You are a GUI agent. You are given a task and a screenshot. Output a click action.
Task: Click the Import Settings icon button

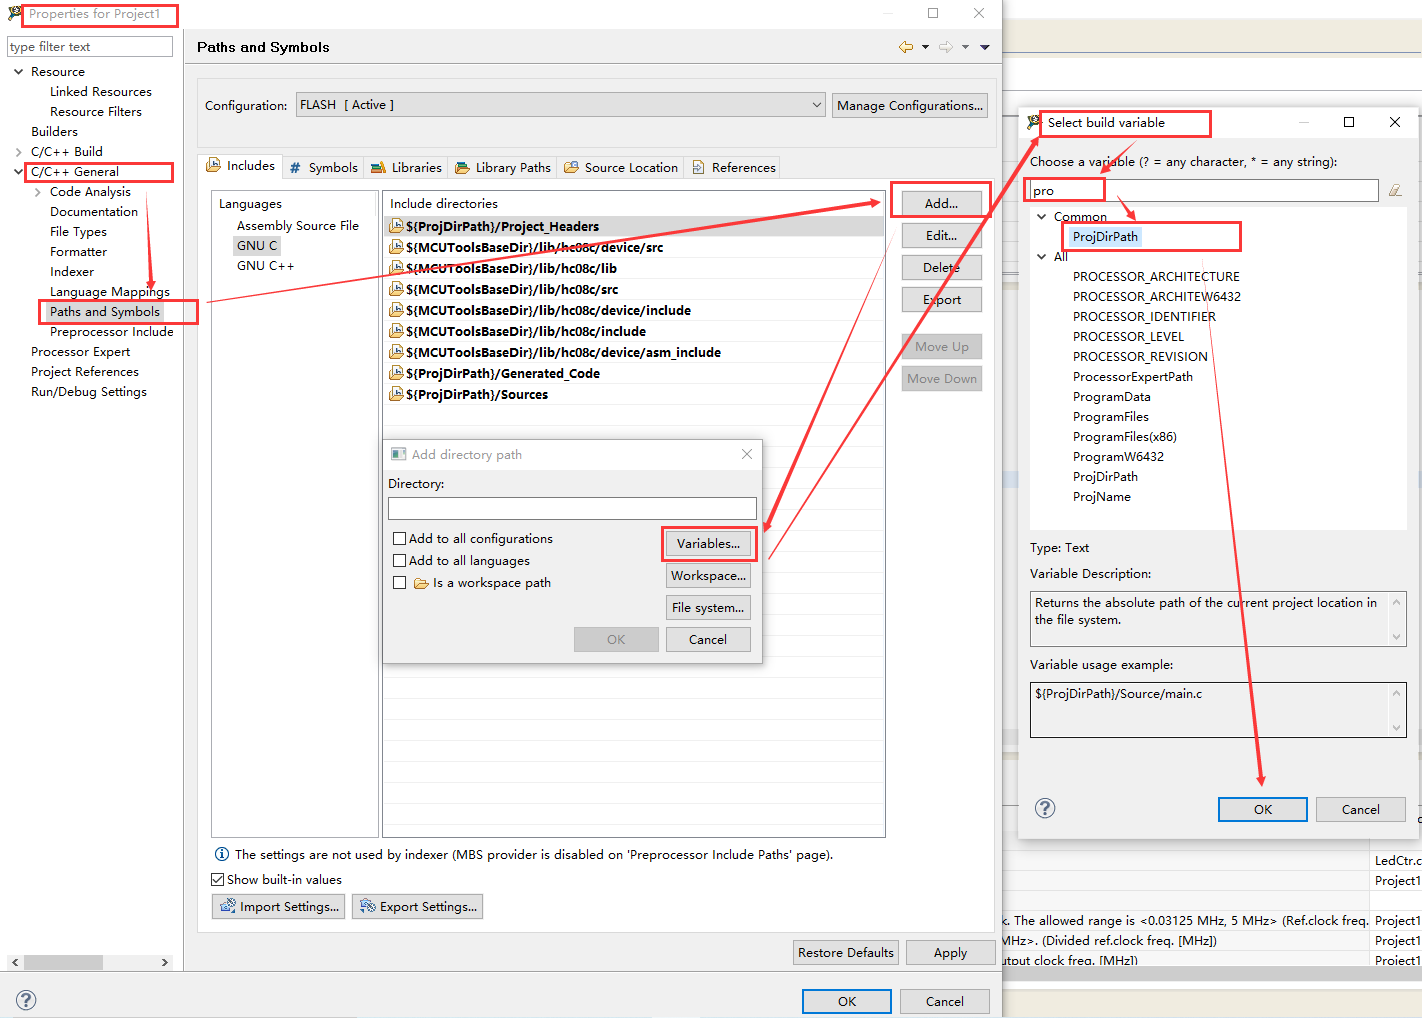point(278,906)
